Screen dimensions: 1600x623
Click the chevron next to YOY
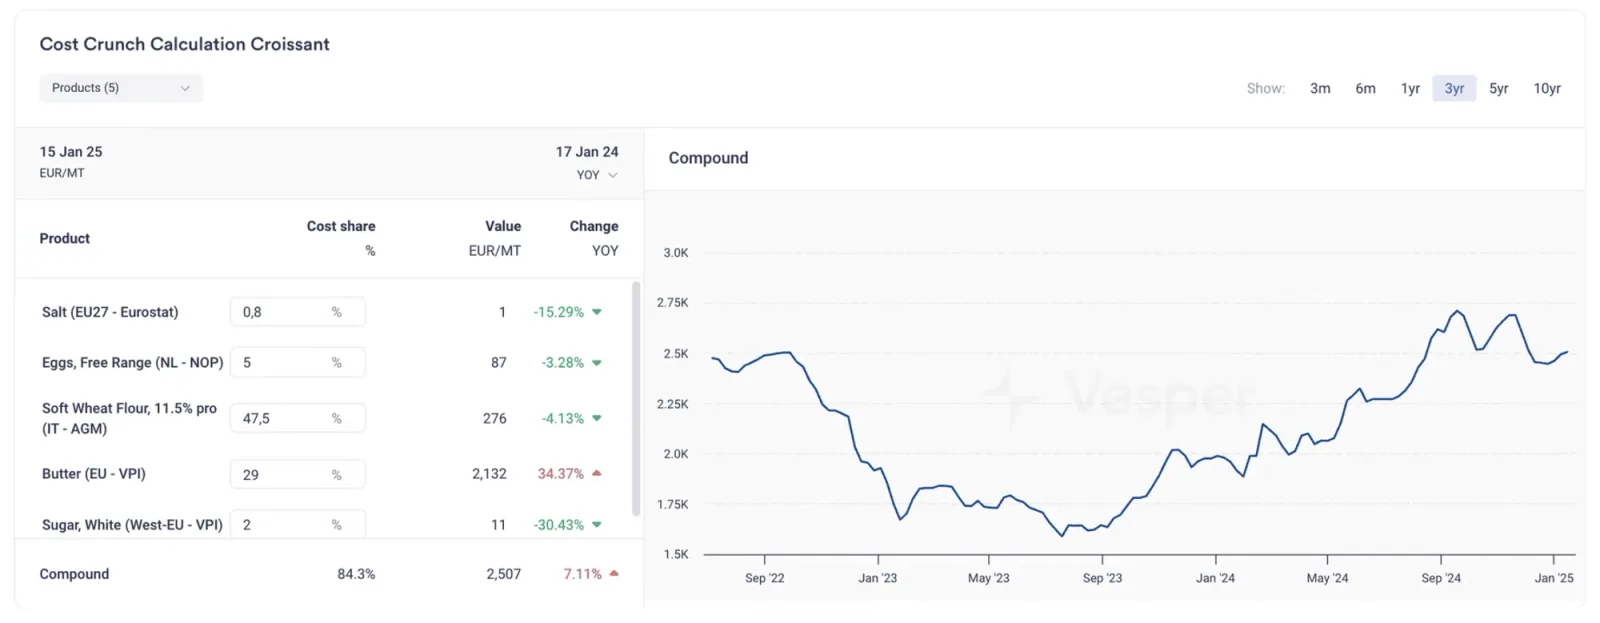click(613, 175)
